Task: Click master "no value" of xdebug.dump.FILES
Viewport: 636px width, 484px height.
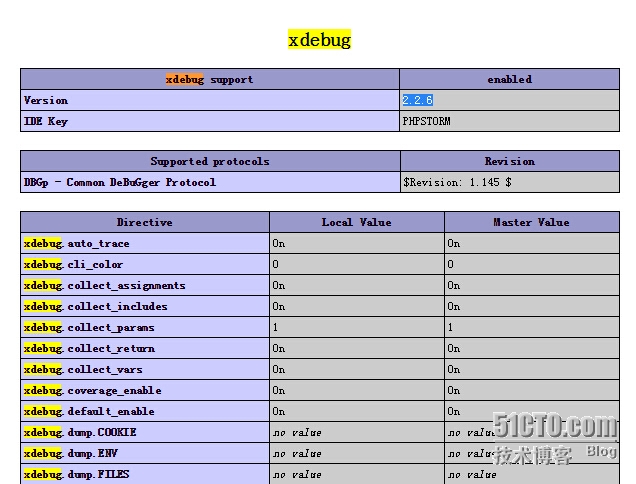Action: tap(472, 475)
